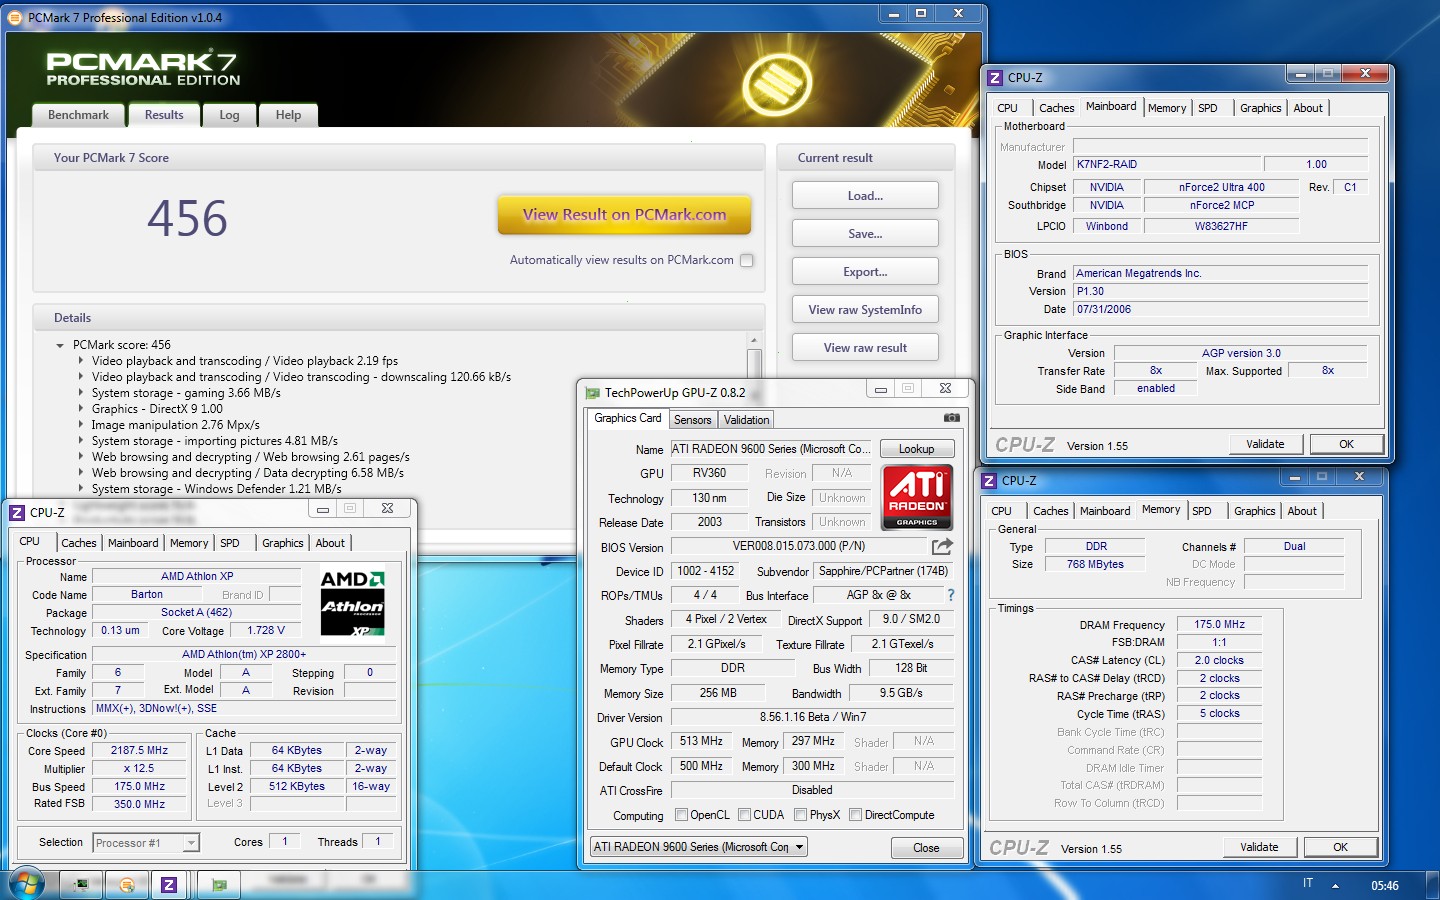
Task: Open the PCMark Log tab
Action: coord(229,115)
